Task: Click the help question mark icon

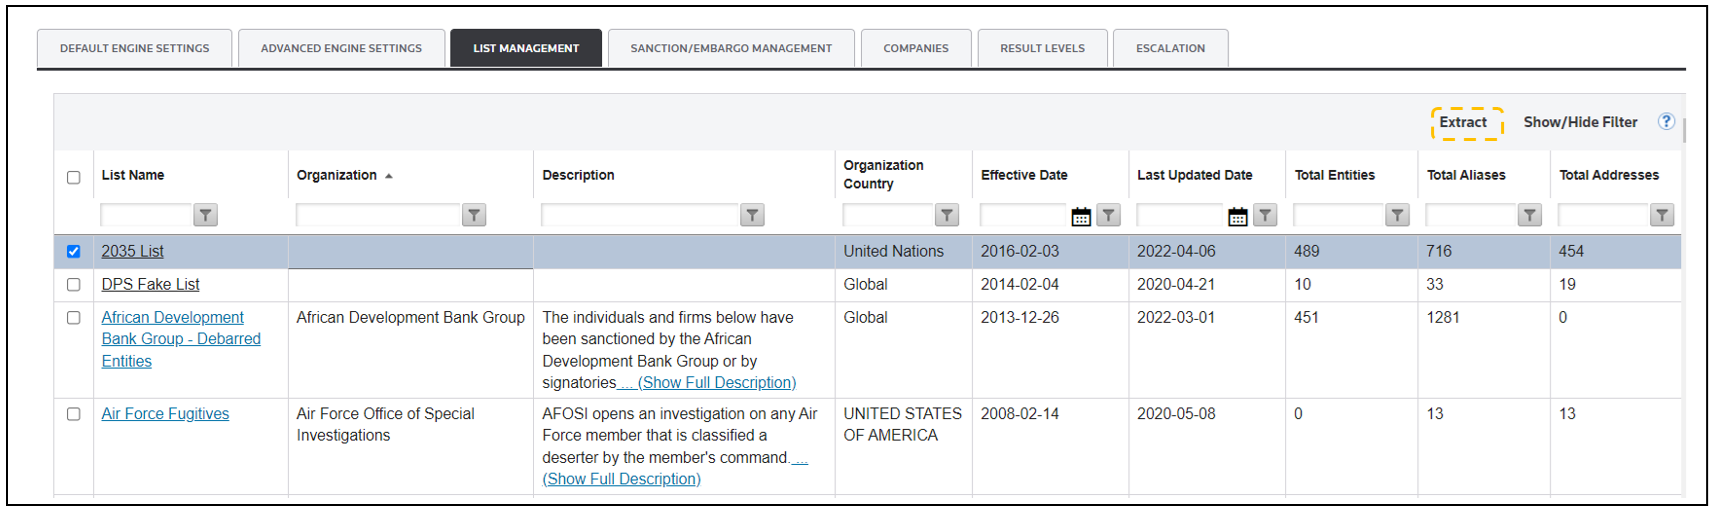Action: click(1666, 121)
